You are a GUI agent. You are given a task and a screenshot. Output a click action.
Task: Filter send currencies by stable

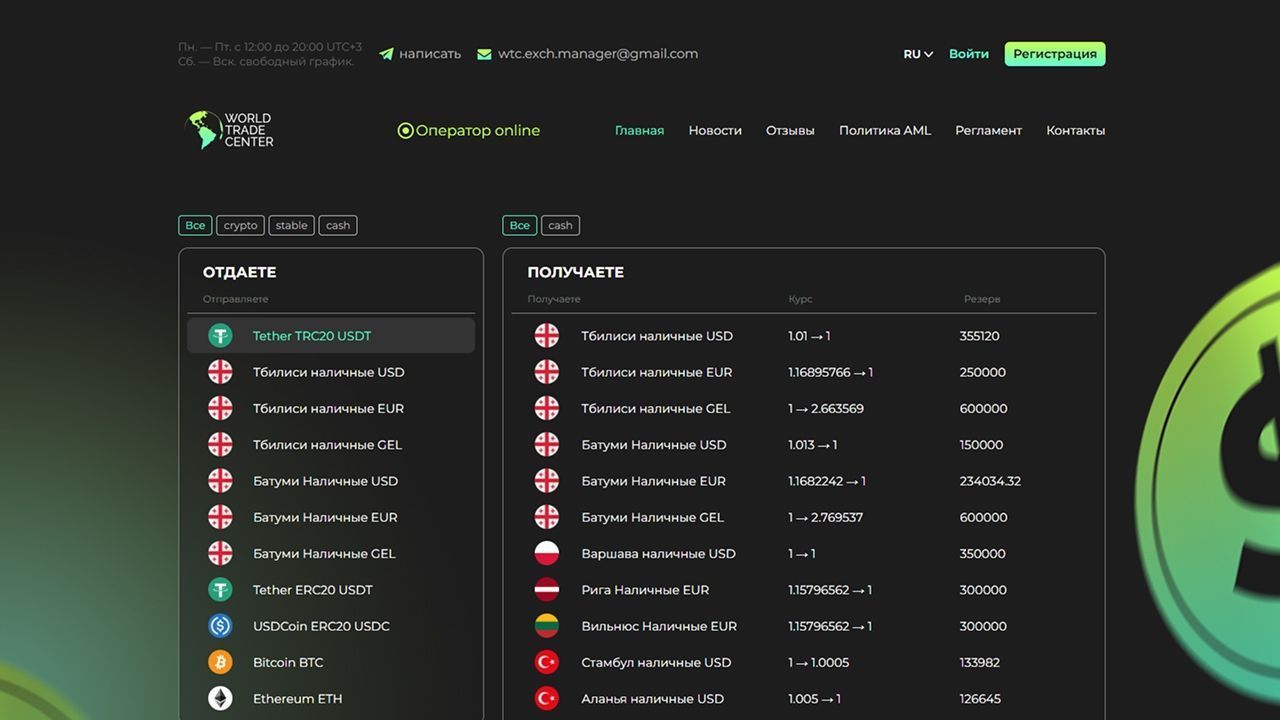tap(291, 225)
